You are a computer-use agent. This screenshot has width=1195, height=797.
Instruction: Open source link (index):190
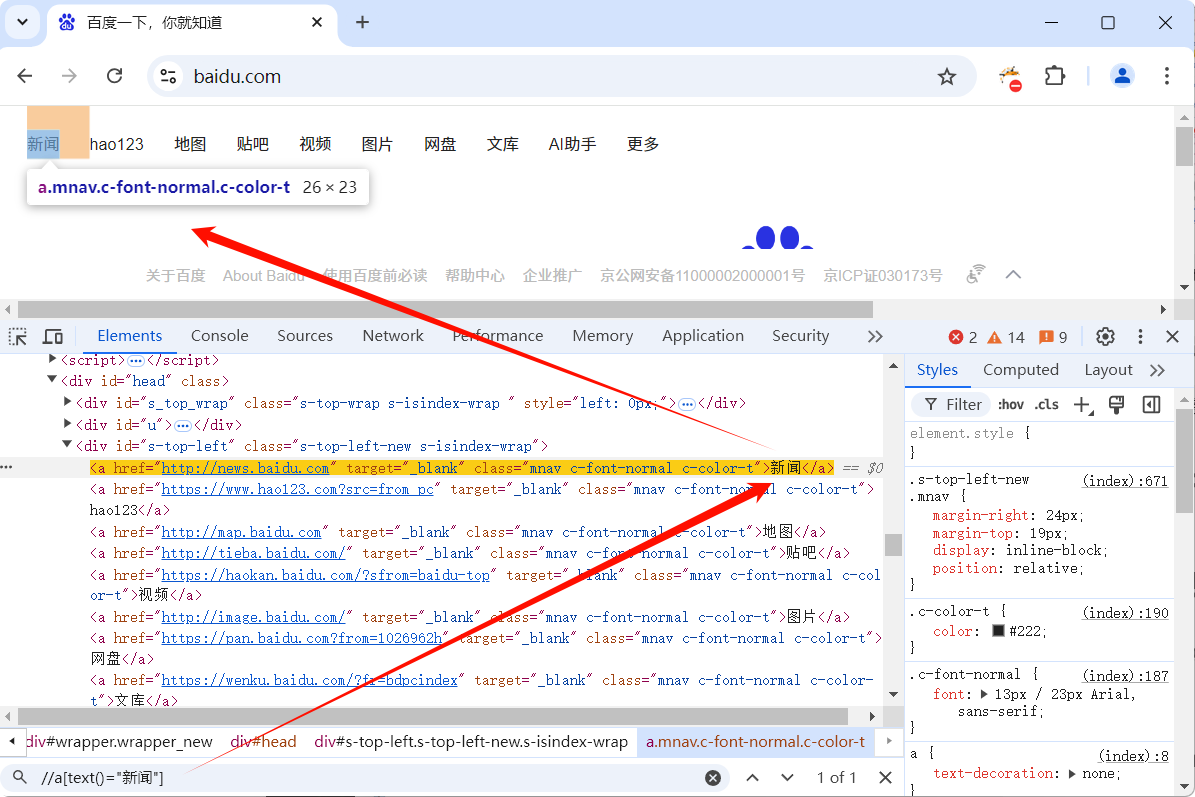coord(1125,613)
